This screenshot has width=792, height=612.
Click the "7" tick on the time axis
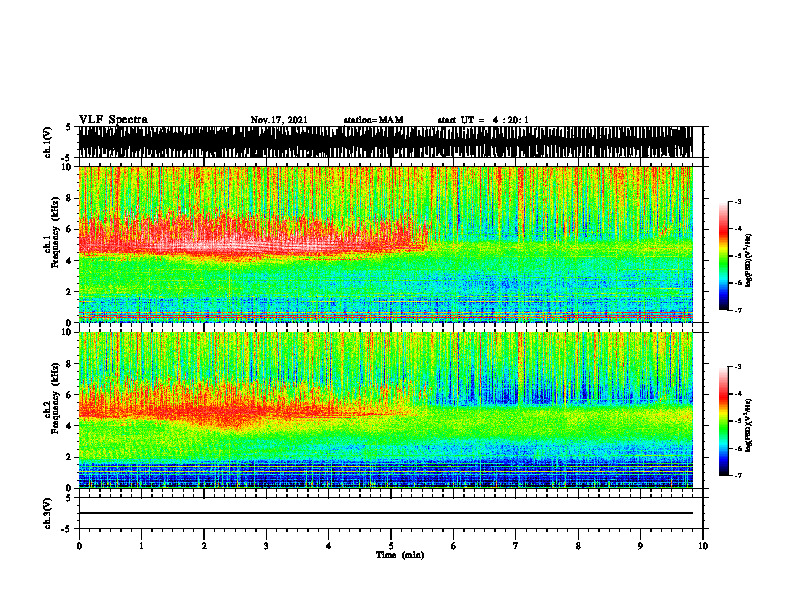[x=516, y=546]
